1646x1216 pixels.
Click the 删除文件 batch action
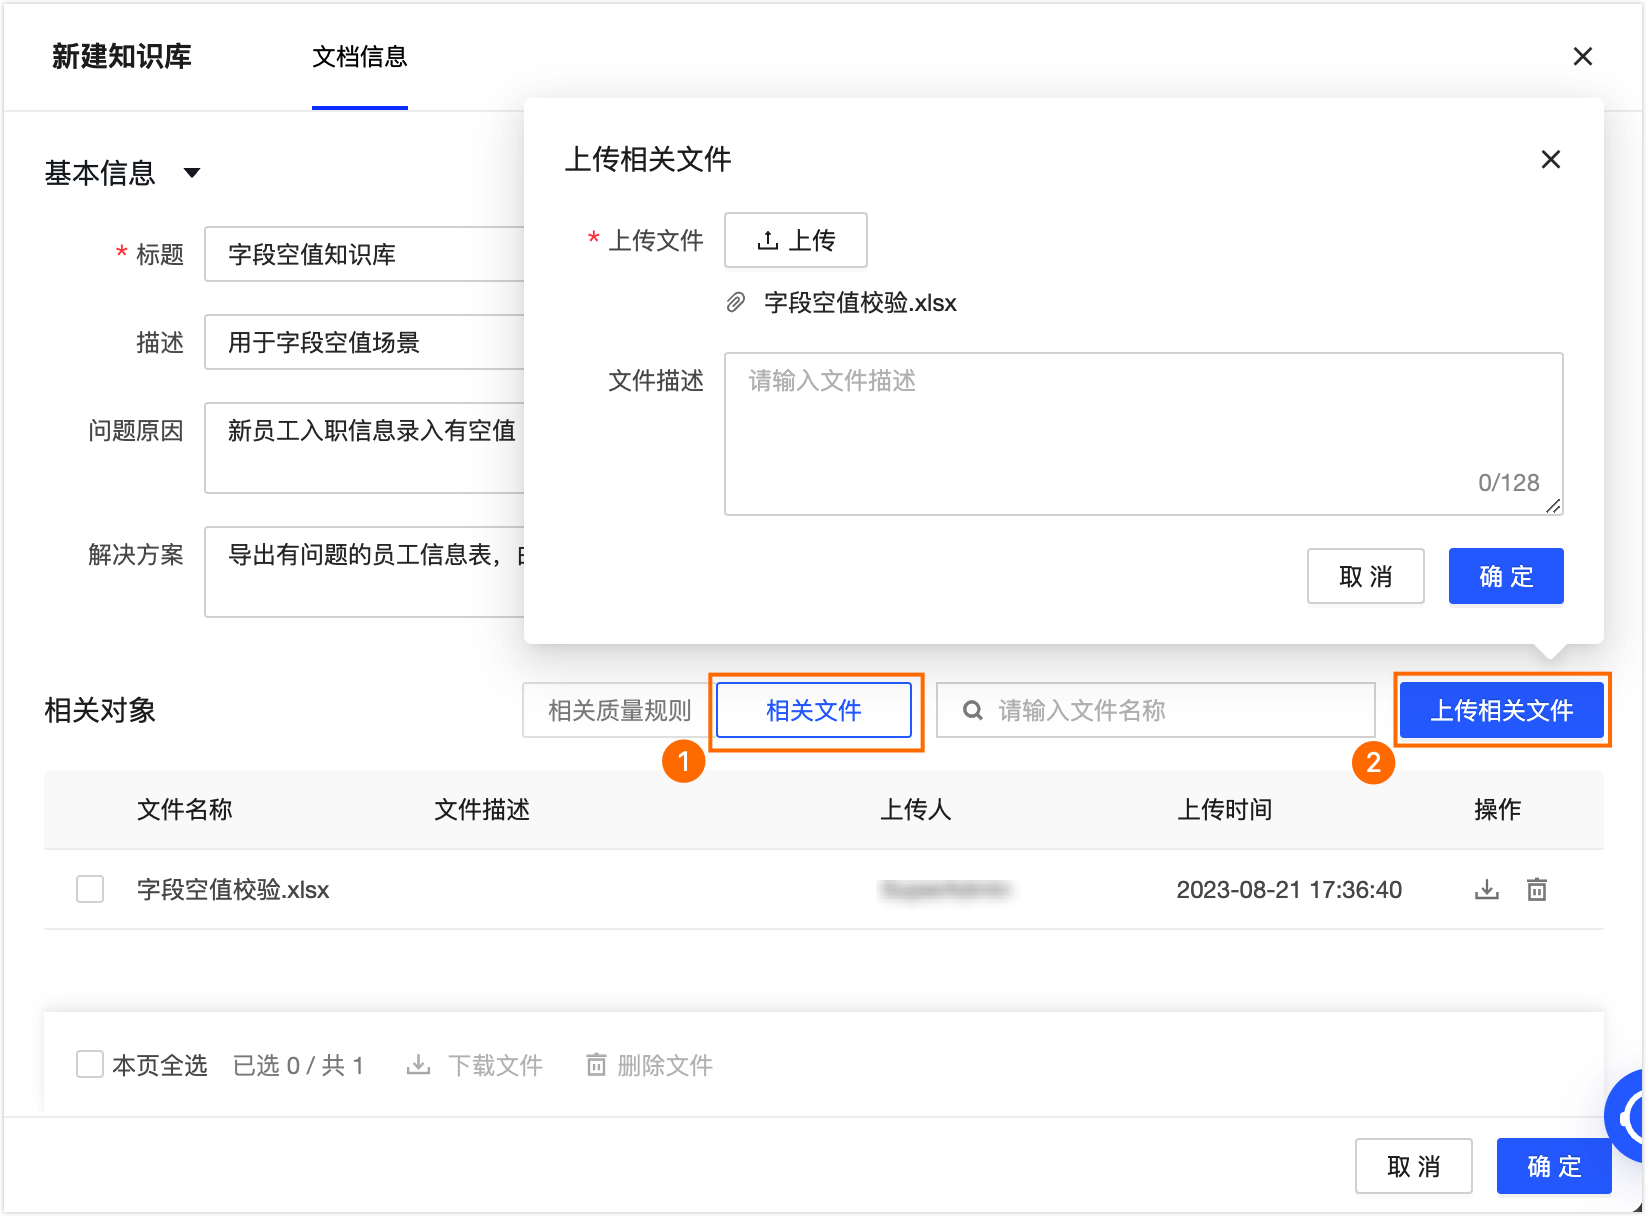[648, 1065]
